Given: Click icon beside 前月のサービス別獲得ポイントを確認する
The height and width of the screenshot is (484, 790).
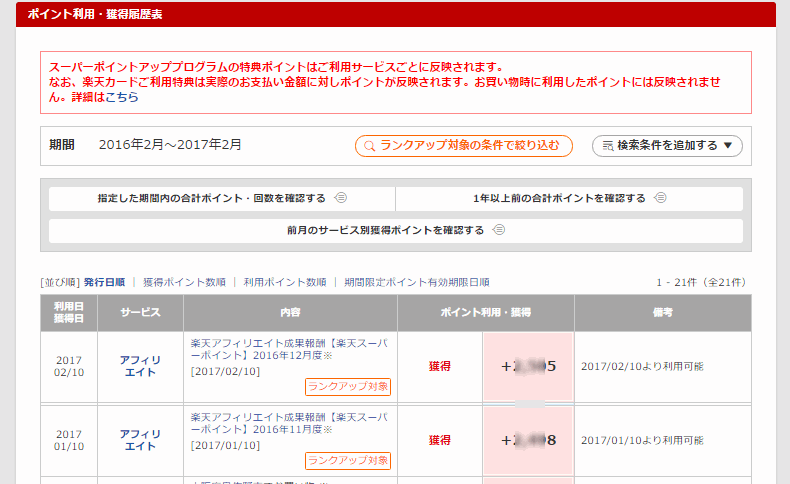Looking at the screenshot, I should [x=499, y=230].
